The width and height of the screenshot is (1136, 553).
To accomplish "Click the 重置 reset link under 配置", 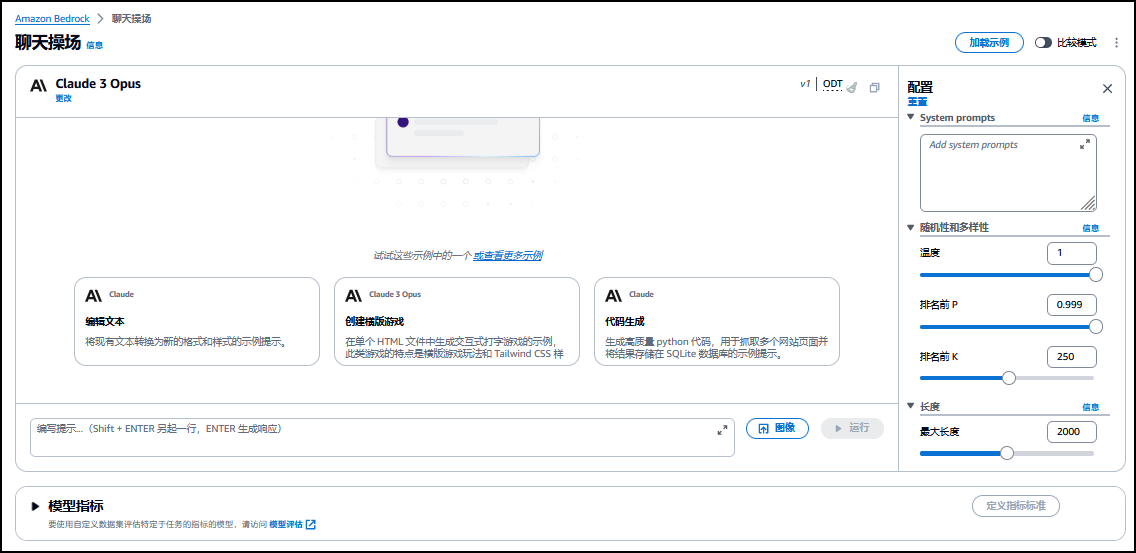I will pyautogui.click(x=917, y=102).
